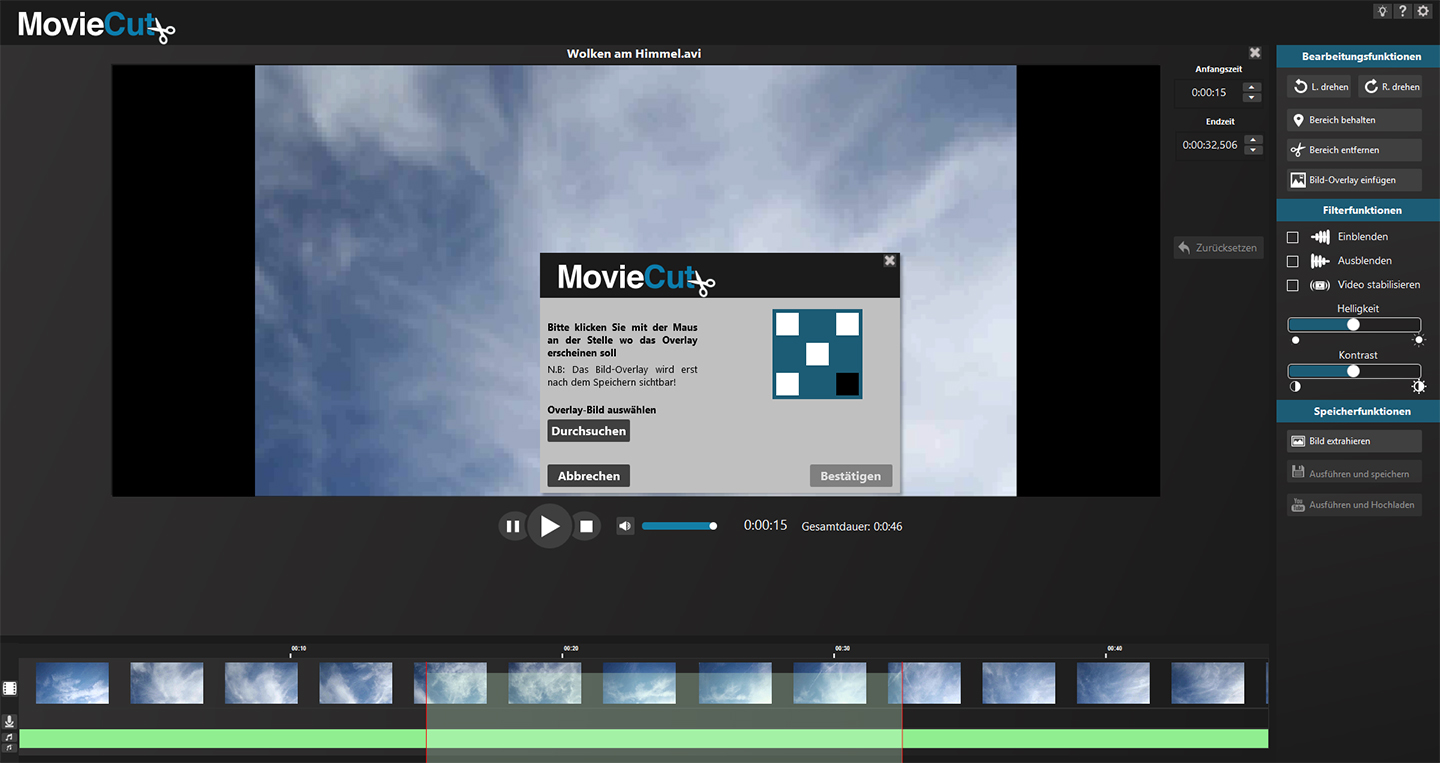Click the lightbulb tips icon

(1384, 11)
